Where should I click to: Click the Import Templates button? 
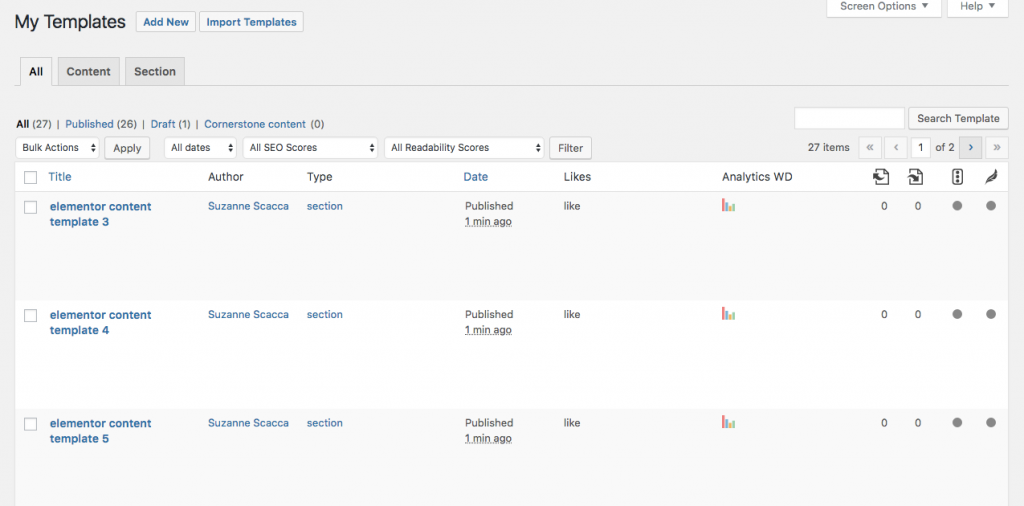coord(251,22)
